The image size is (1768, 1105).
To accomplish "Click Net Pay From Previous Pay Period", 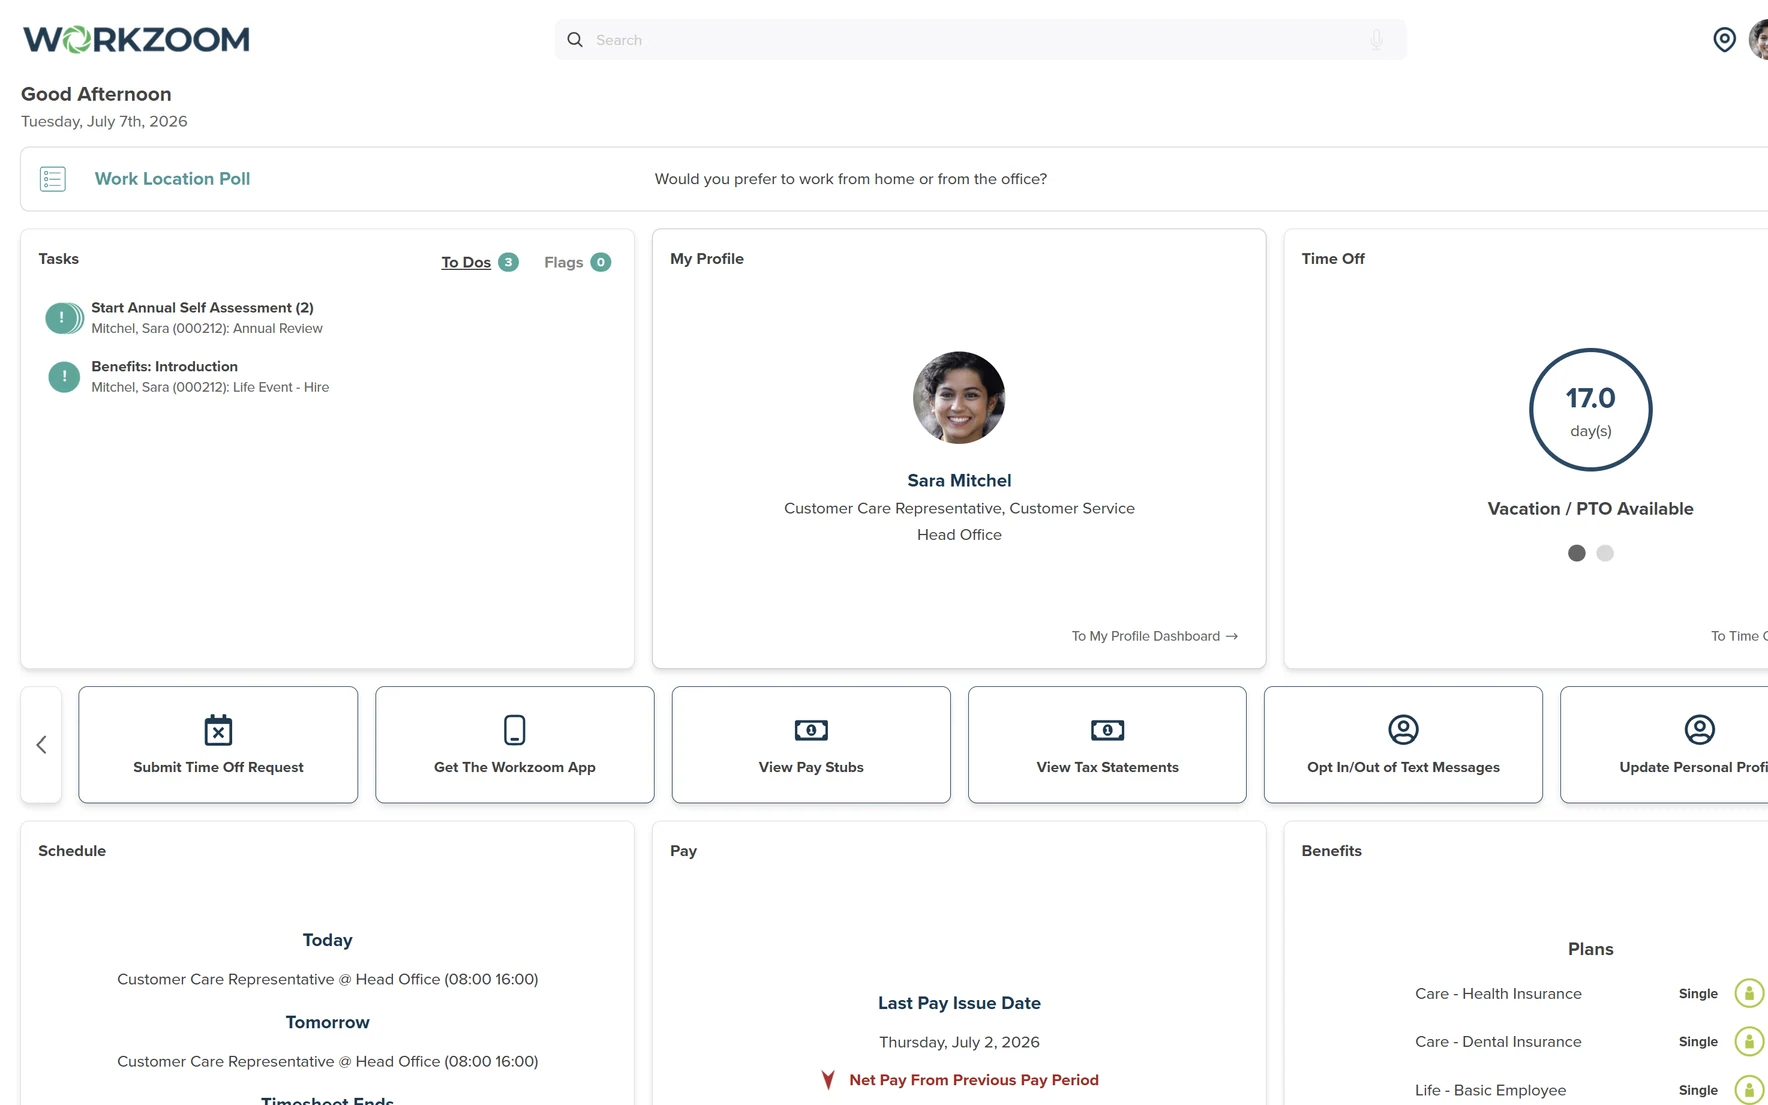I will coord(974,1080).
